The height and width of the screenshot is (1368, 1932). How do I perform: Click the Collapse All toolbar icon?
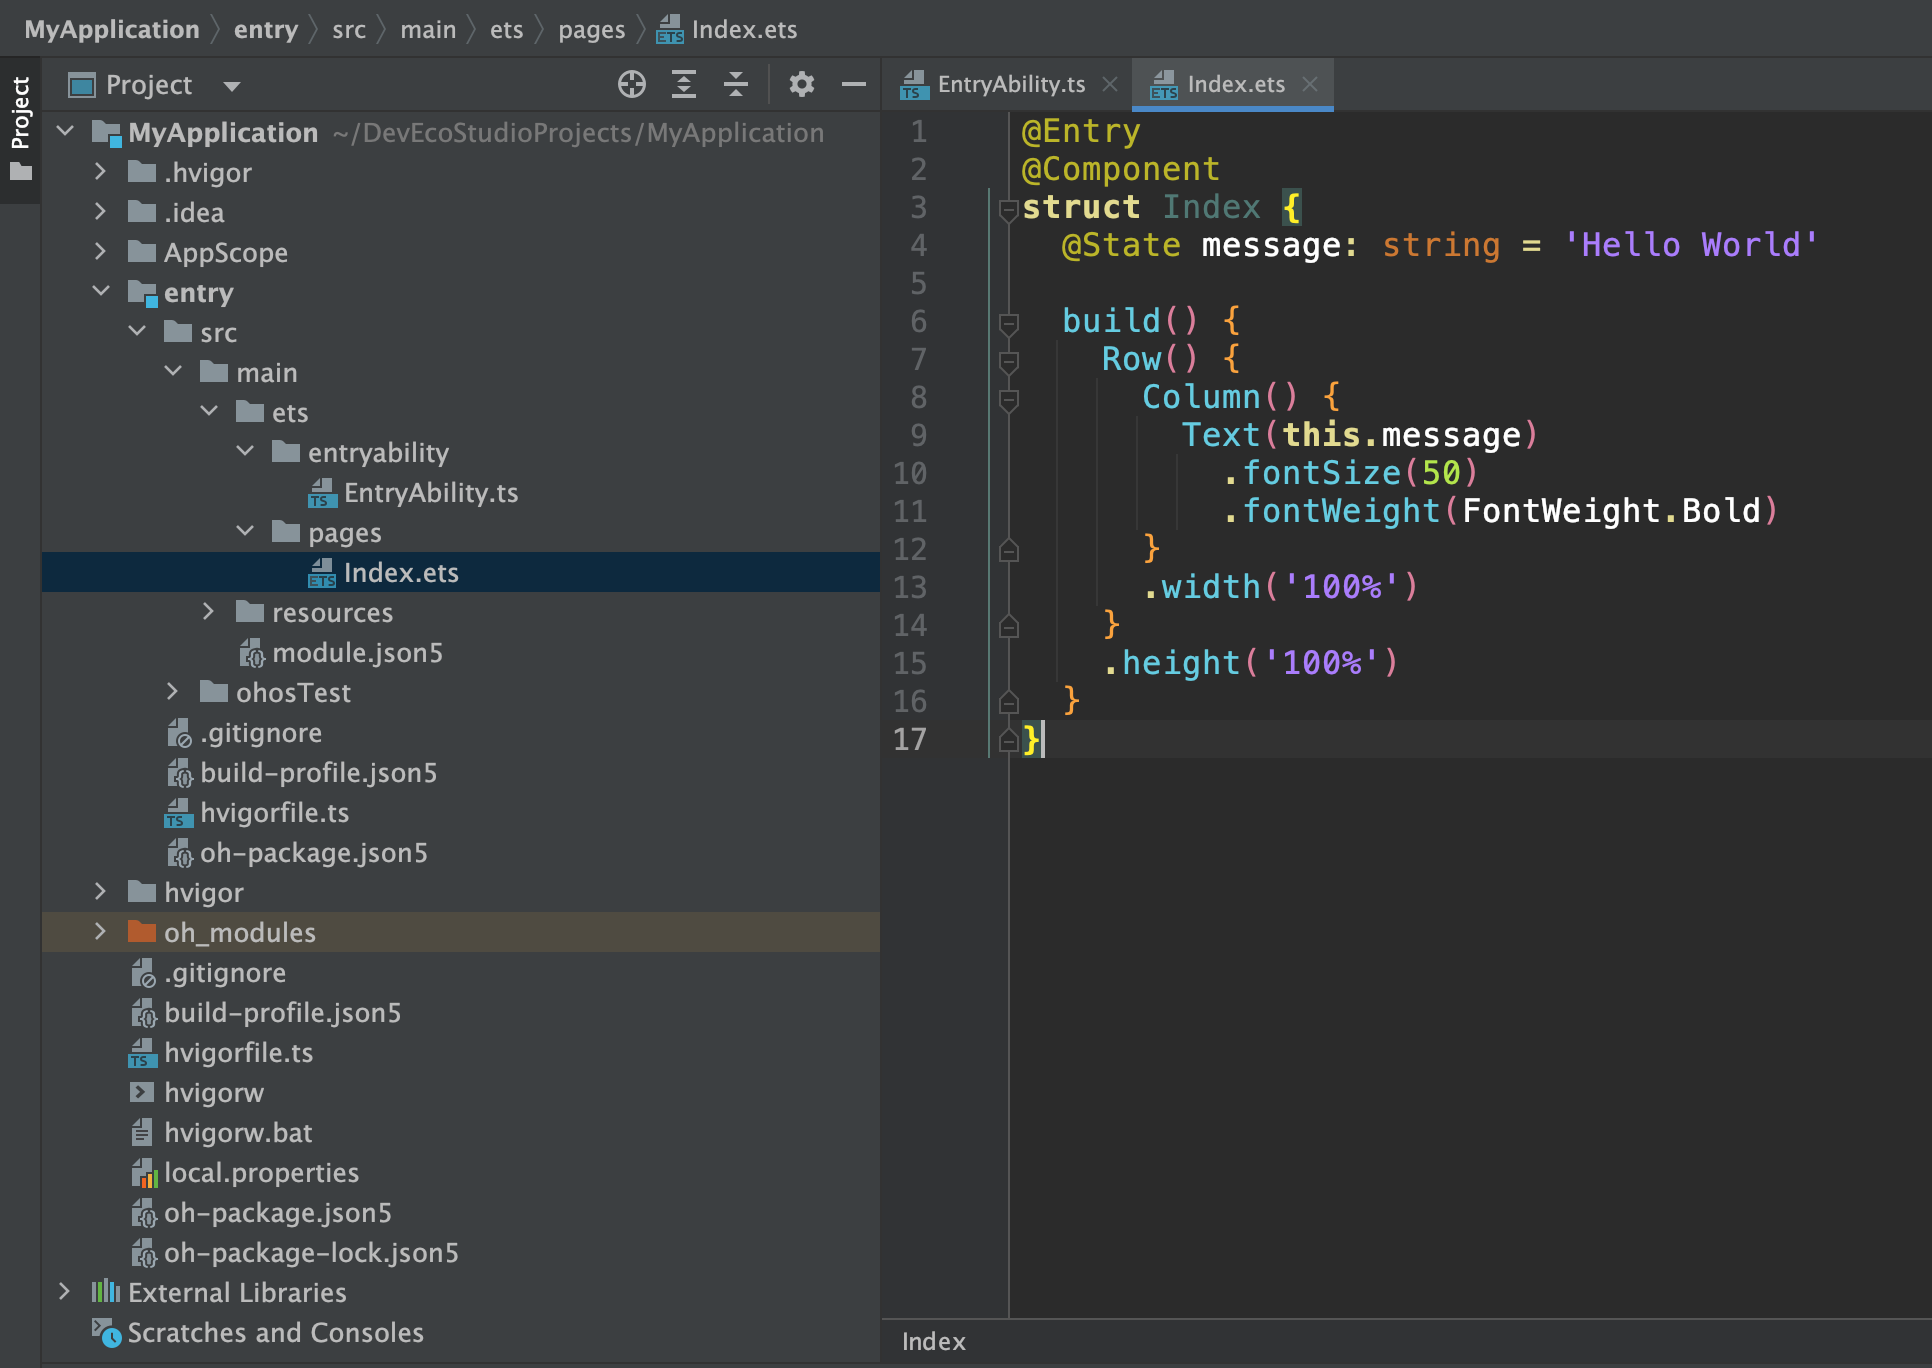[x=735, y=84]
